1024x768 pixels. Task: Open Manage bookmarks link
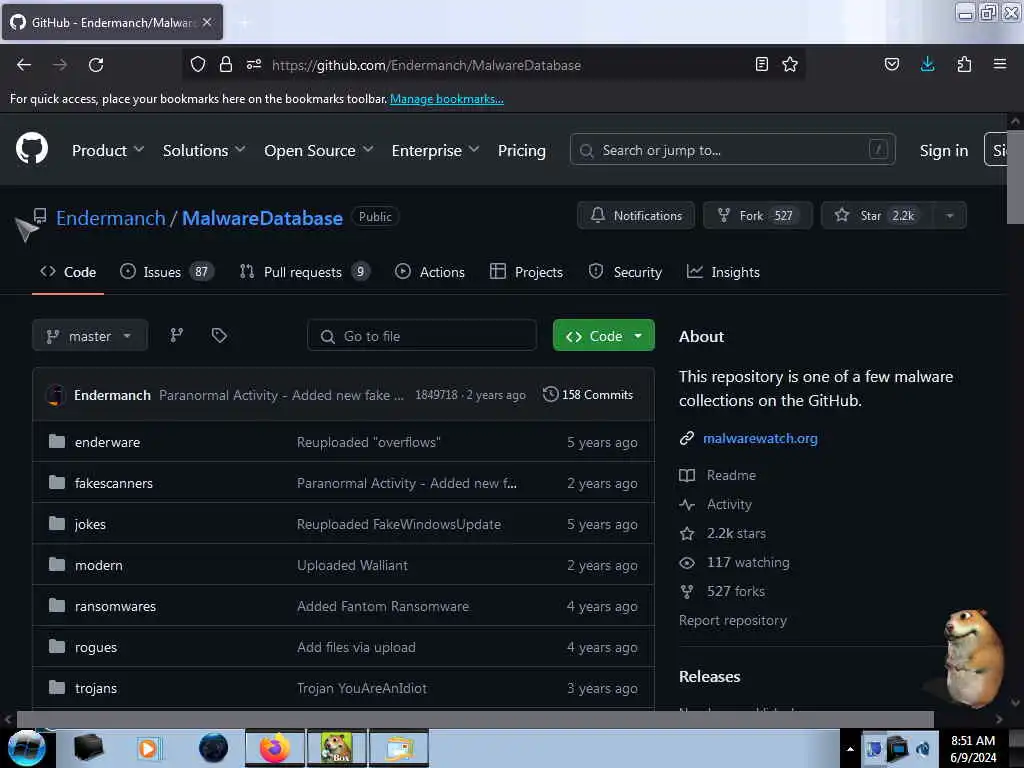coord(447,99)
